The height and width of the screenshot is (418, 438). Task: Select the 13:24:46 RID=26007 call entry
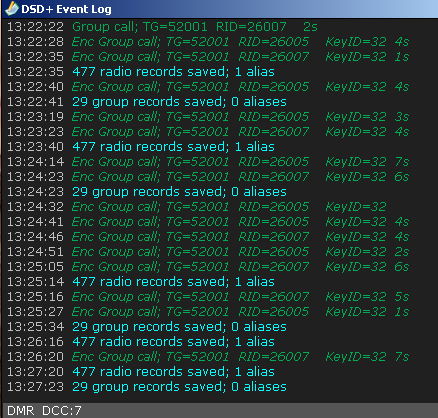coord(208,237)
